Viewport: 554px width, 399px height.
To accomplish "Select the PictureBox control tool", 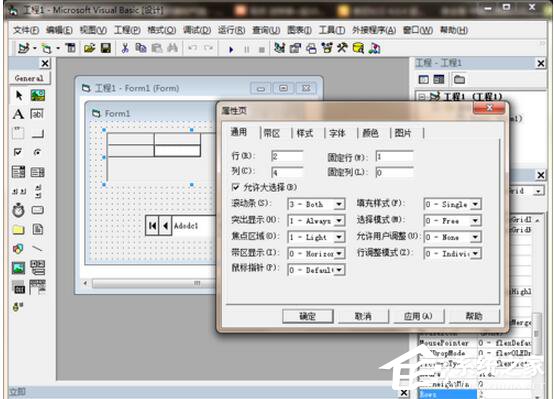I will pos(37,95).
